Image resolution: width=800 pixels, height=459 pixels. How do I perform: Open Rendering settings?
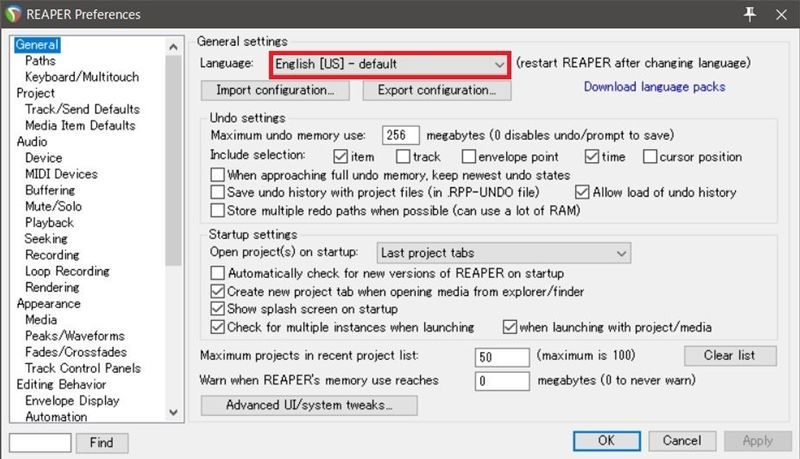[52, 288]
